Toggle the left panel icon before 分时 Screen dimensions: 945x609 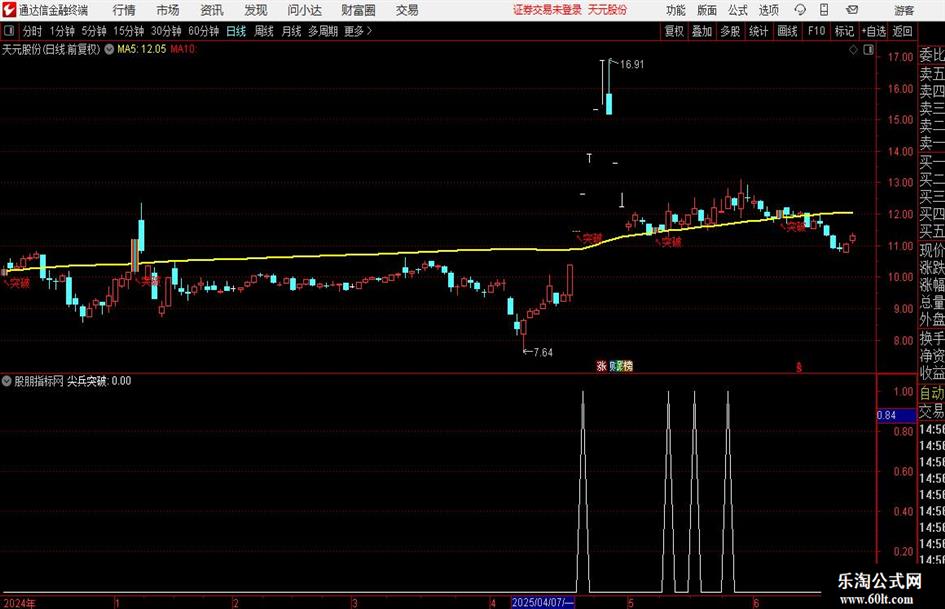point(9,31)
